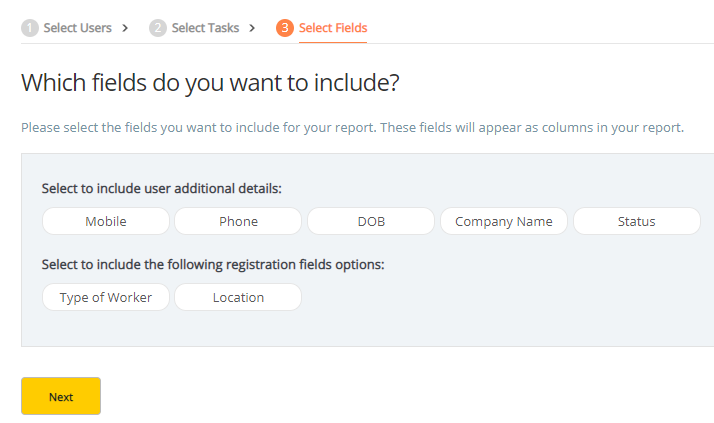Click the step 2 number circle
714x423 pixels.
point(158,28)
